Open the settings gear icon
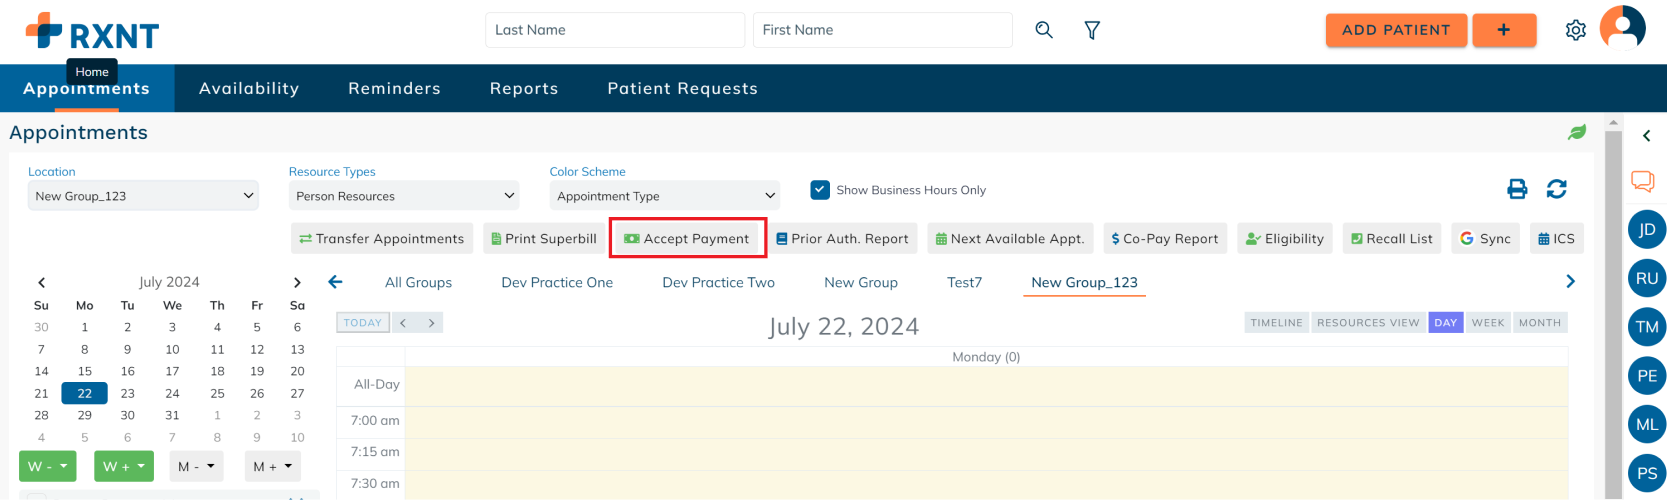The width and height of the screenshot is (1667, 502). click(x=1575, y=30)
